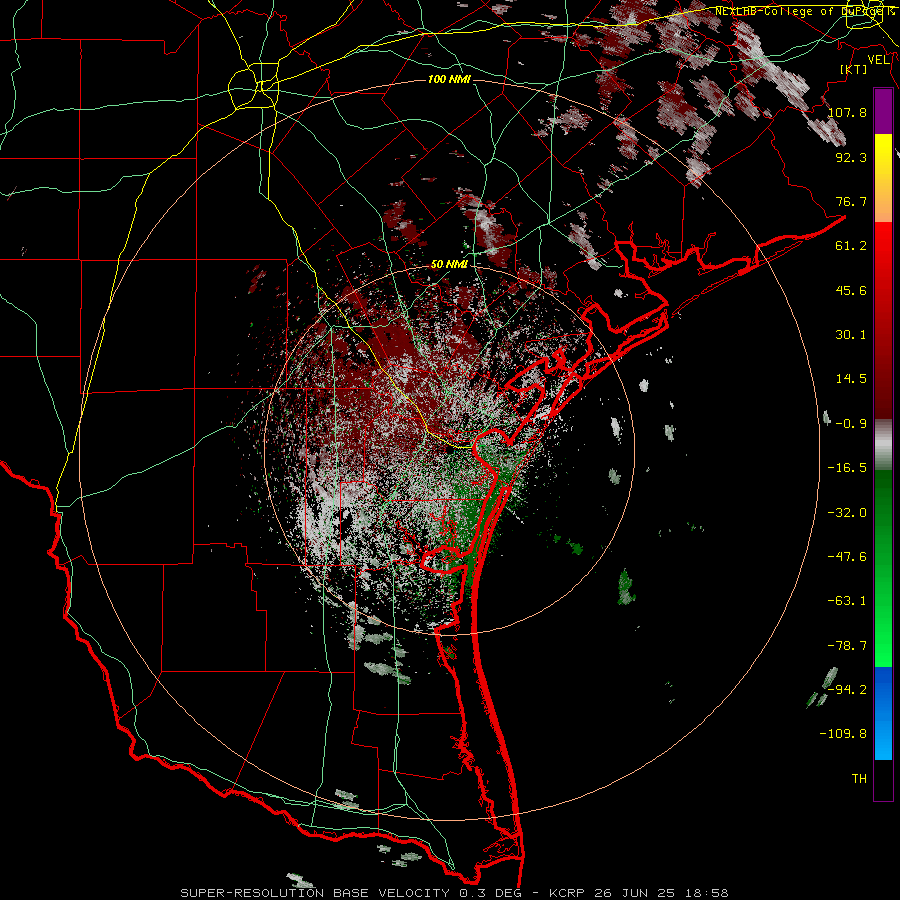This screenshot has width=900, height=900.
Task: Click the TH label in the legend
Action: [859, 779]
